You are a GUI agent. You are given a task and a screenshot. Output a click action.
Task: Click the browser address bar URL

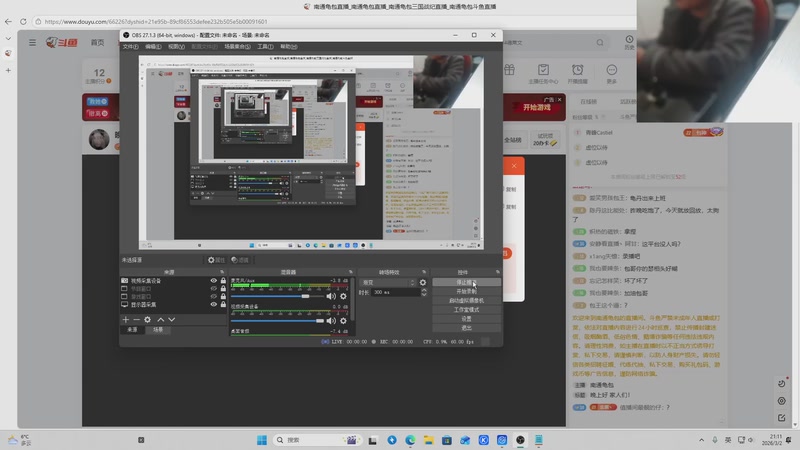pos(156,21)
